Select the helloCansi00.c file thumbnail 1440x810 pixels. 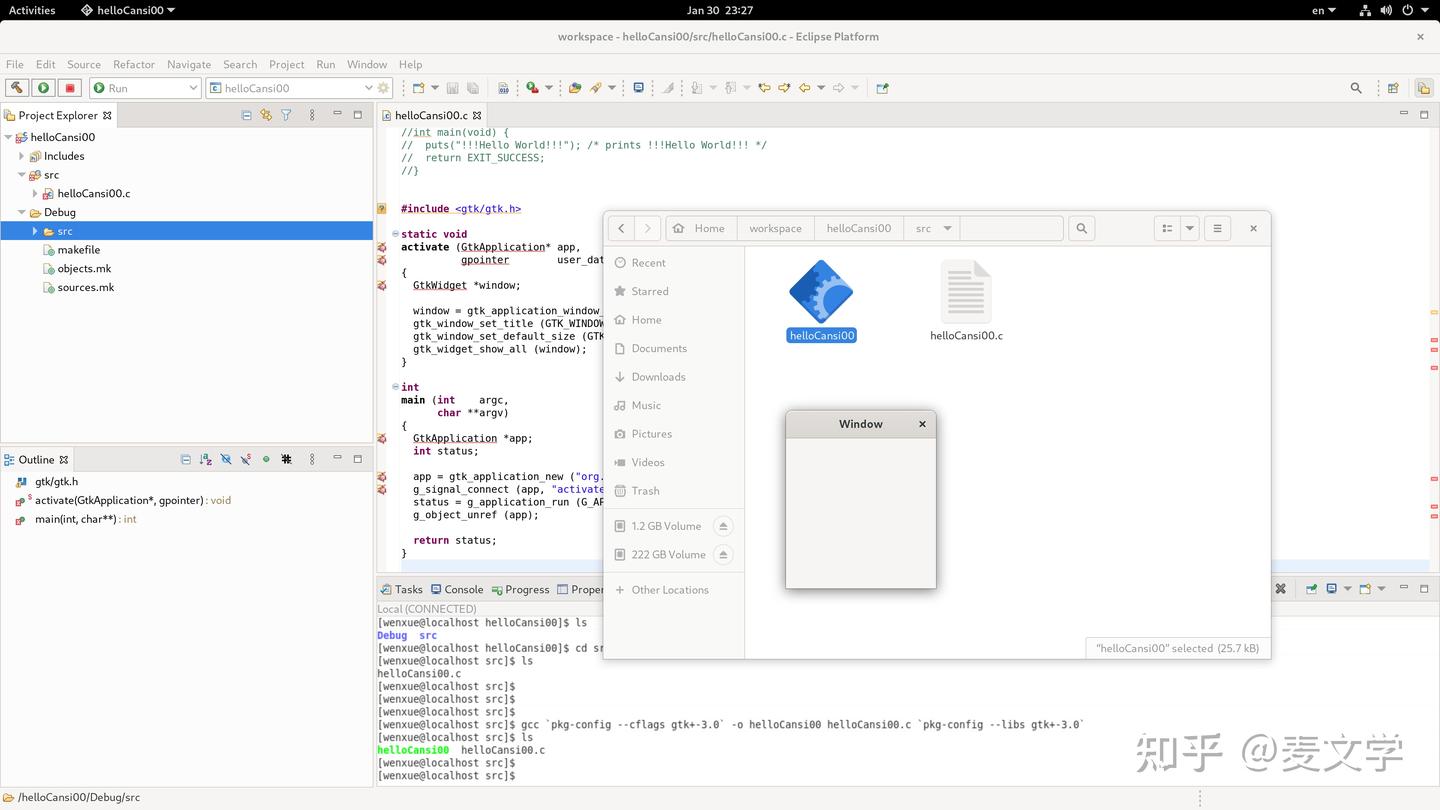(966, 291)
